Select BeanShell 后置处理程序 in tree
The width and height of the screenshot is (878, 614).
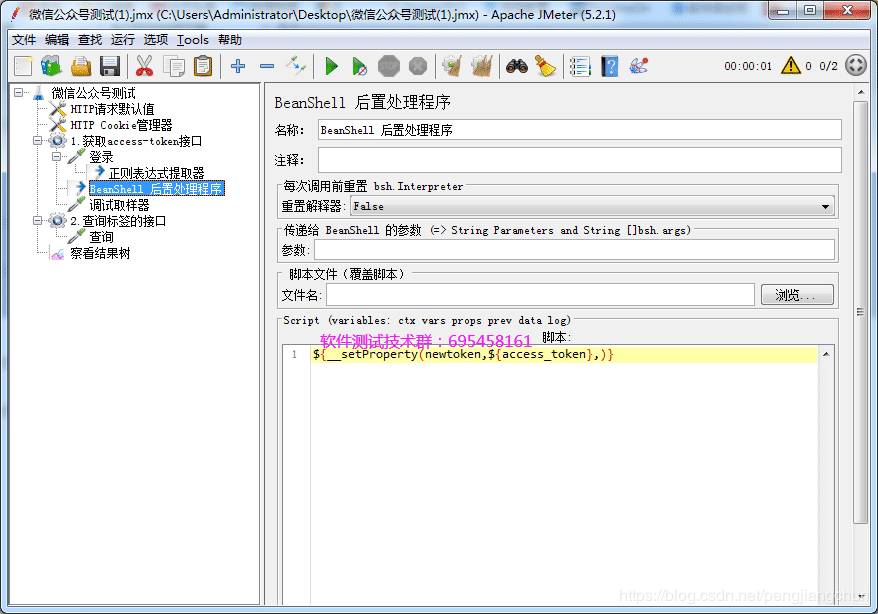156,189
